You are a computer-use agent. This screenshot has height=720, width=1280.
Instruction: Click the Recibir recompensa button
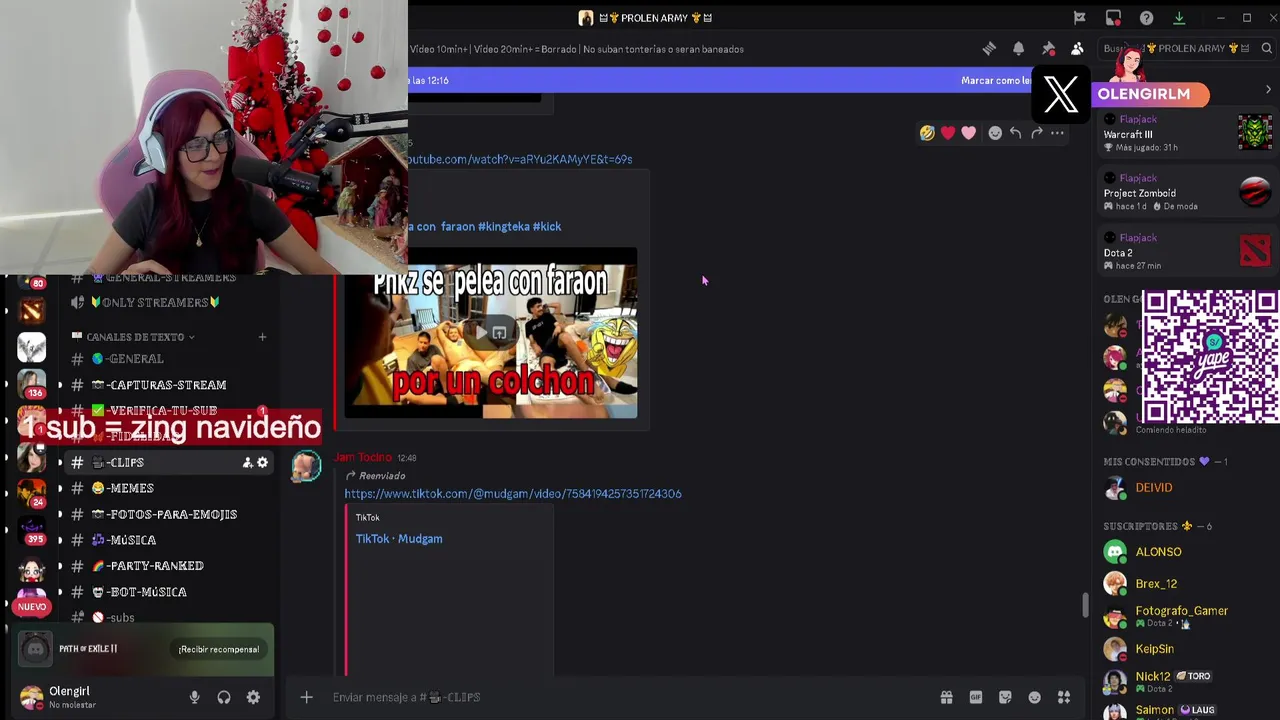[219, 649]
